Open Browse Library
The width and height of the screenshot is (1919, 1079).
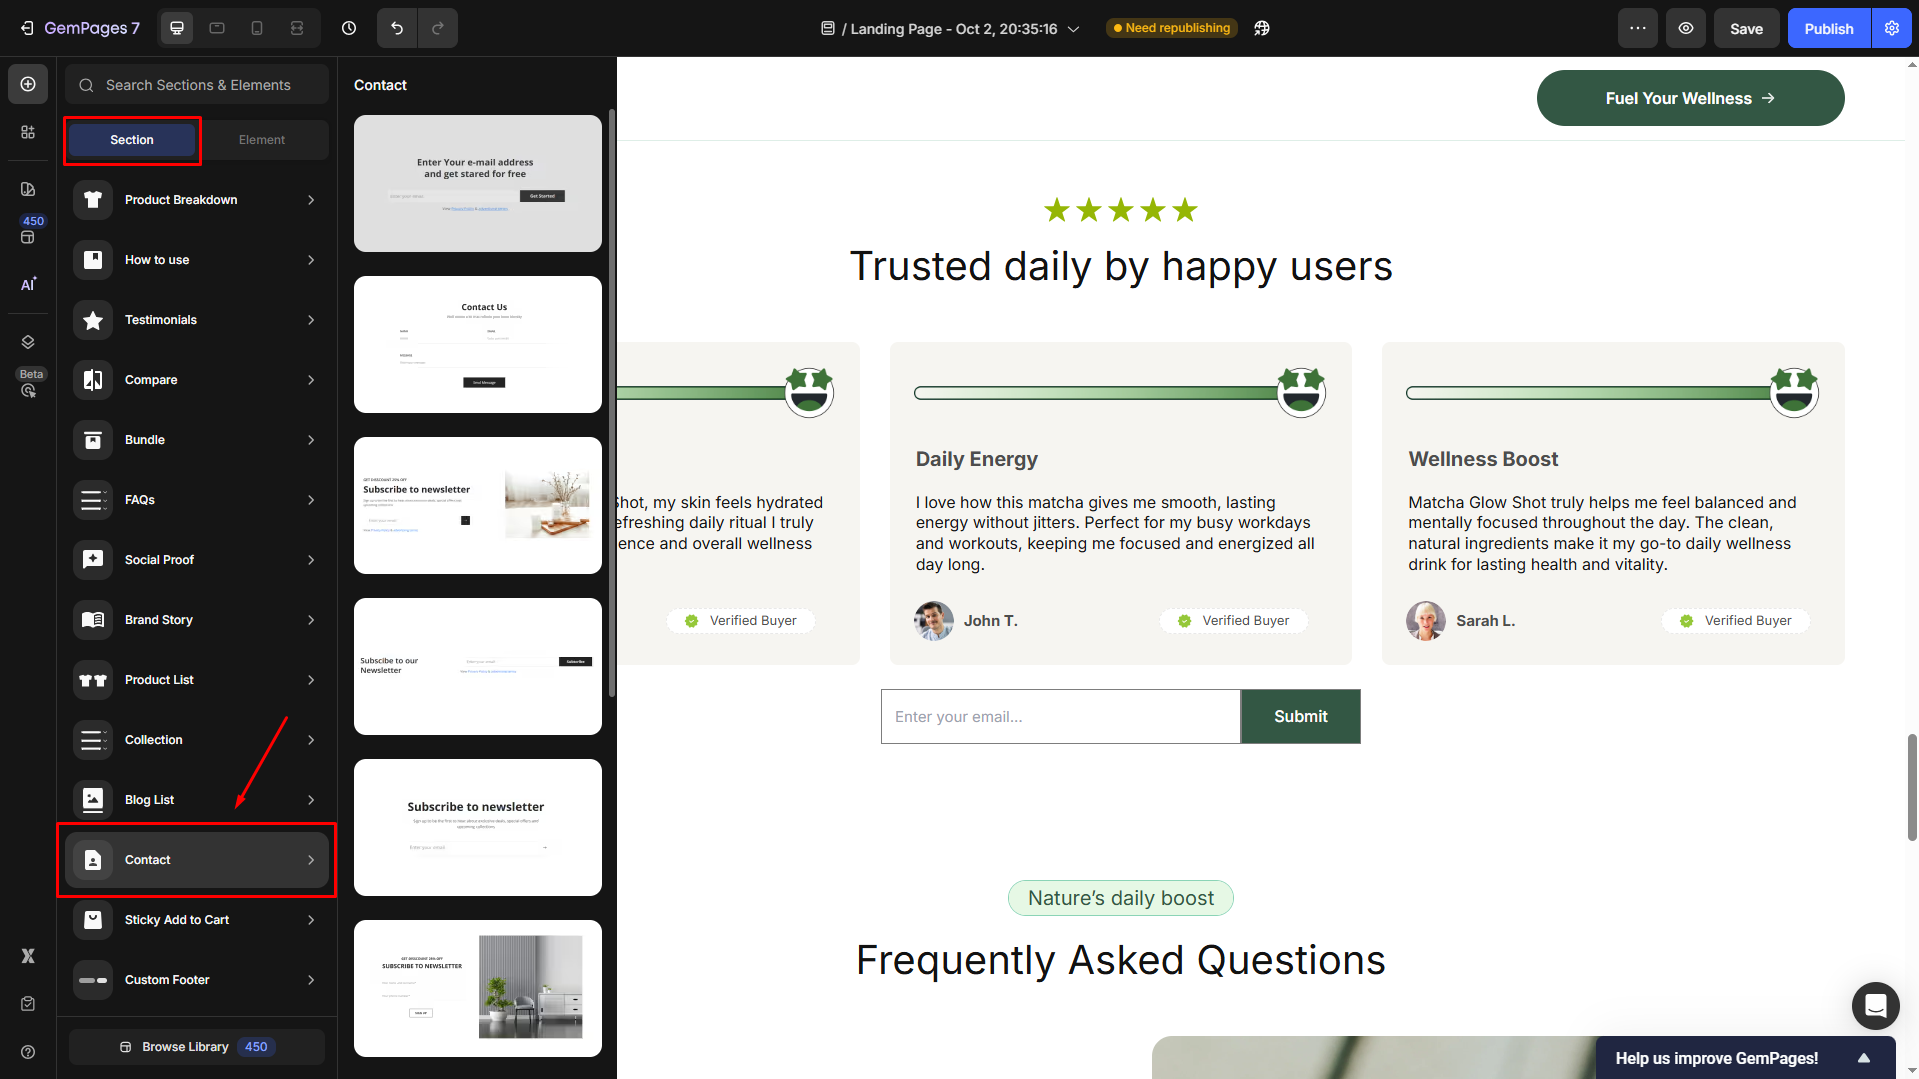tap(197, 1047)
